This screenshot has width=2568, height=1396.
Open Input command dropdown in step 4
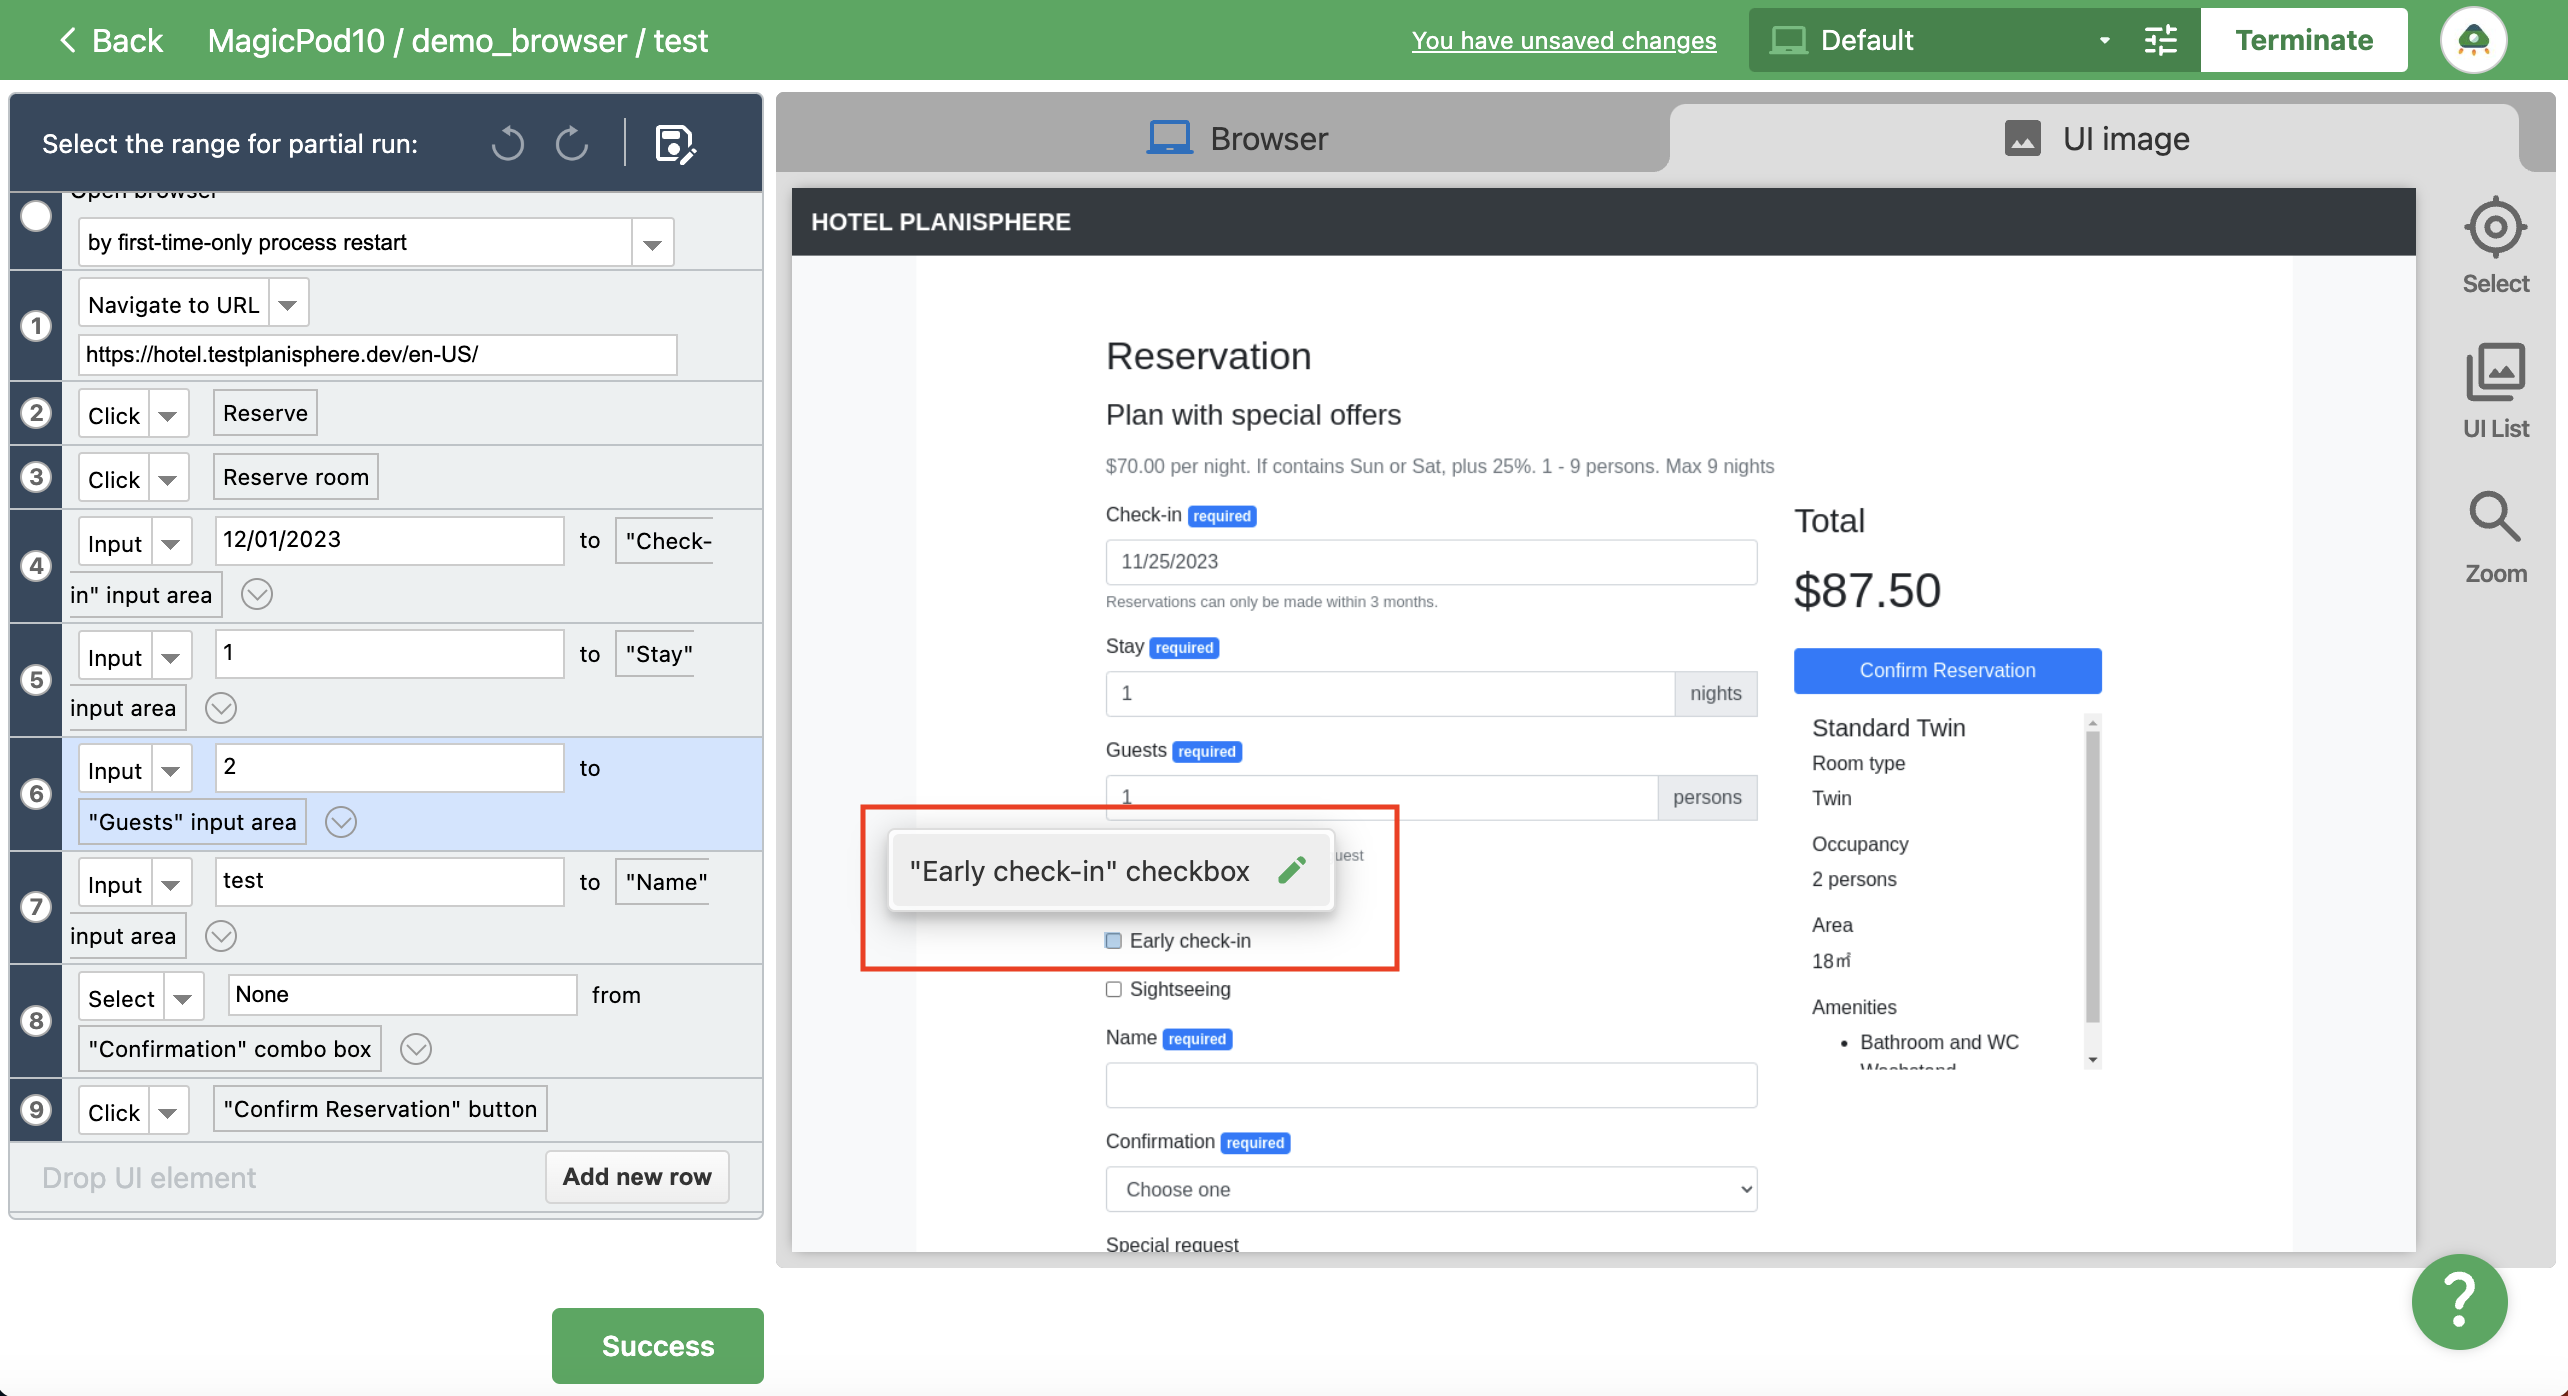click(171, 542)
